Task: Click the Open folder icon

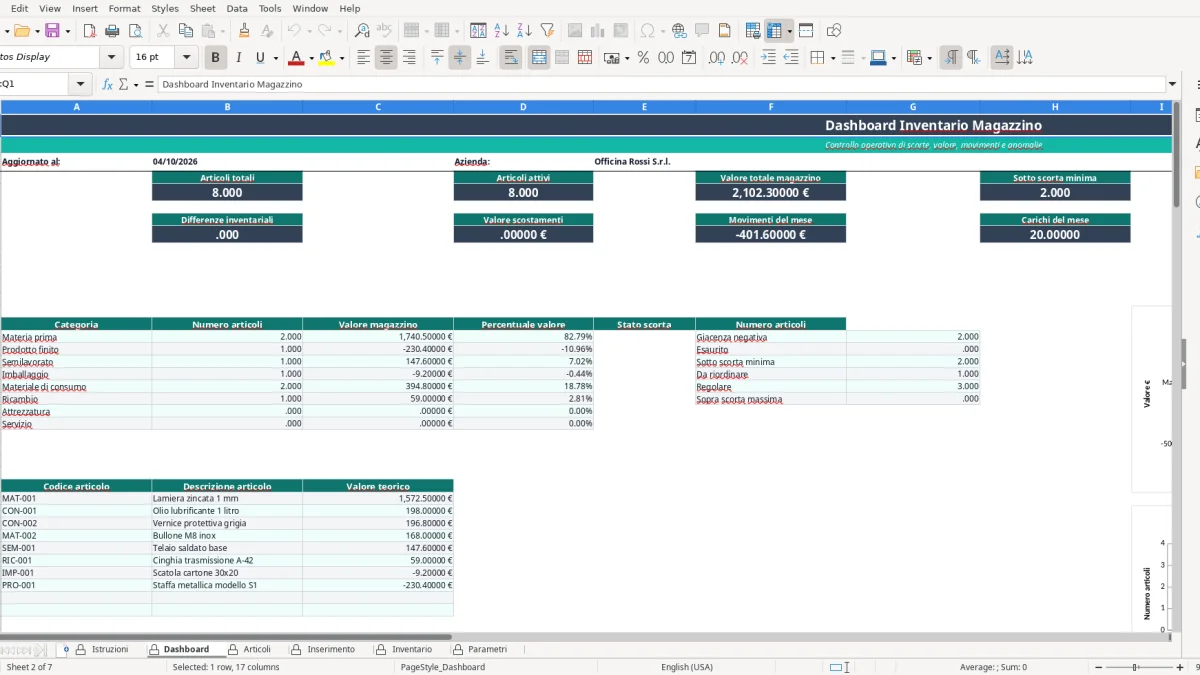Action: click(20, 31)
